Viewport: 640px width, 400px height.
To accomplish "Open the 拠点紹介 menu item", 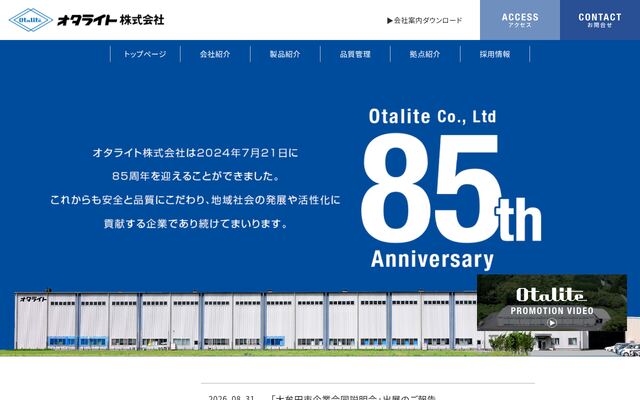I will point(425,54).
